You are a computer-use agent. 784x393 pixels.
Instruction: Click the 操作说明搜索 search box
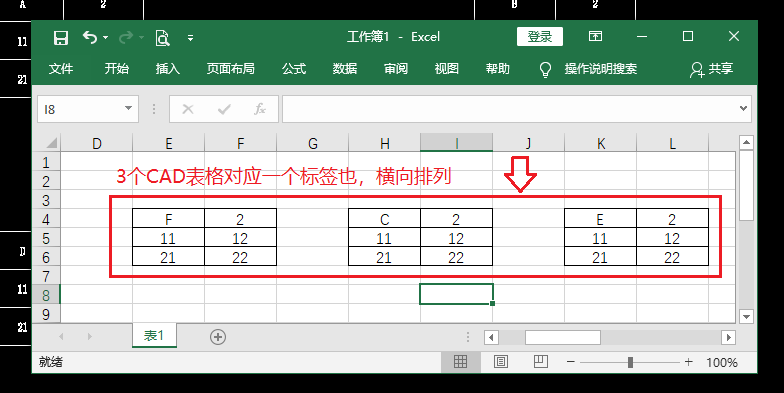coord(601,68)
